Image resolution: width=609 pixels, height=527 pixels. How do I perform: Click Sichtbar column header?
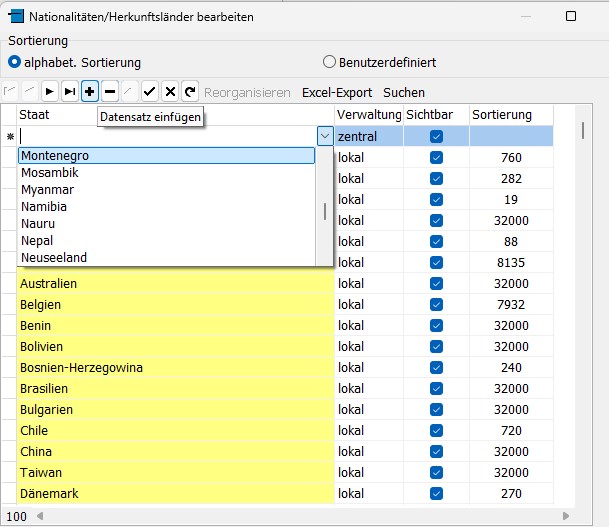click(x=436, y=115)
